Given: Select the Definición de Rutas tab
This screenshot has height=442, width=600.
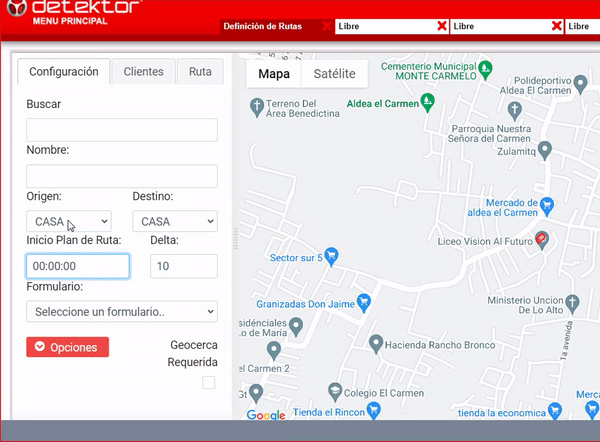Looking at the screenshot, I should (x=262, y=26).
